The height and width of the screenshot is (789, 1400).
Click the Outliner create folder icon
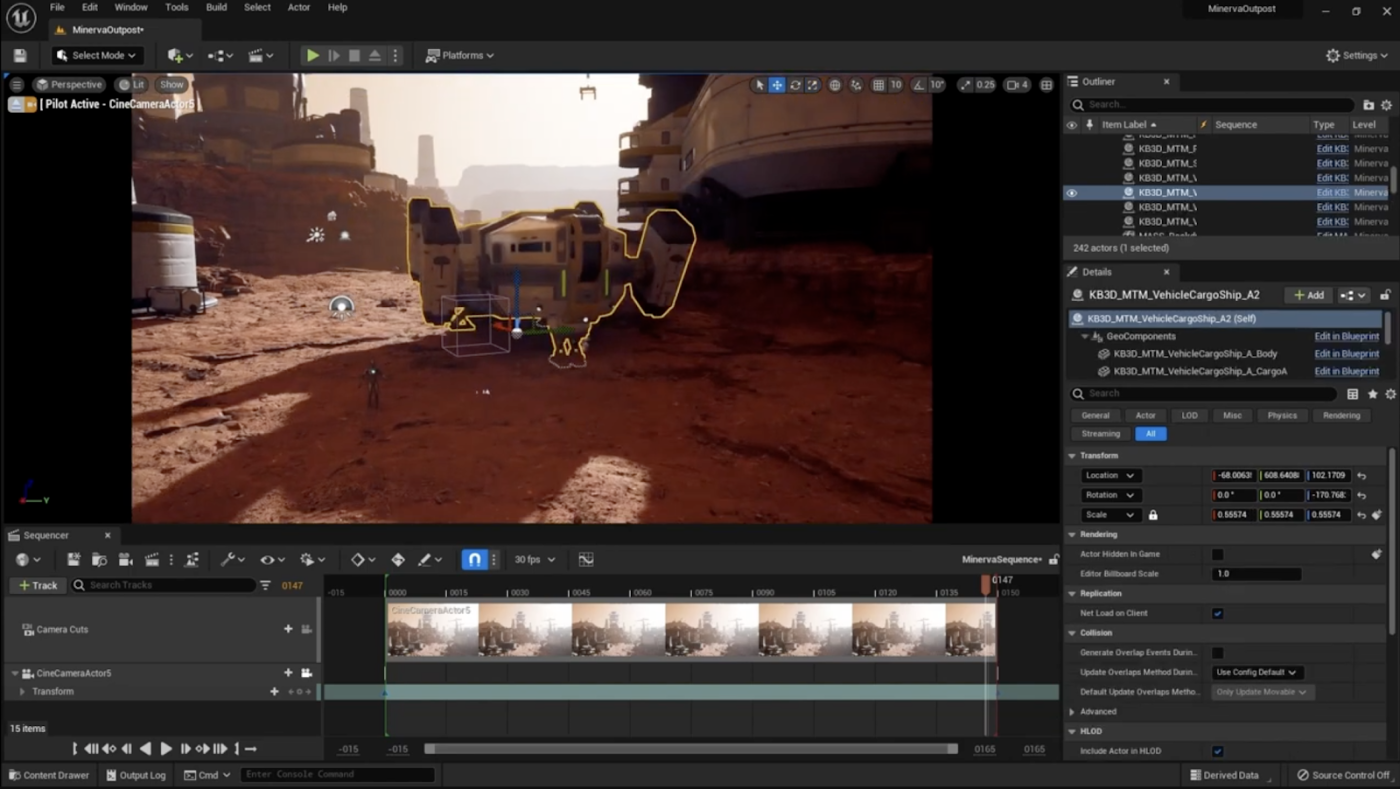1369,105
